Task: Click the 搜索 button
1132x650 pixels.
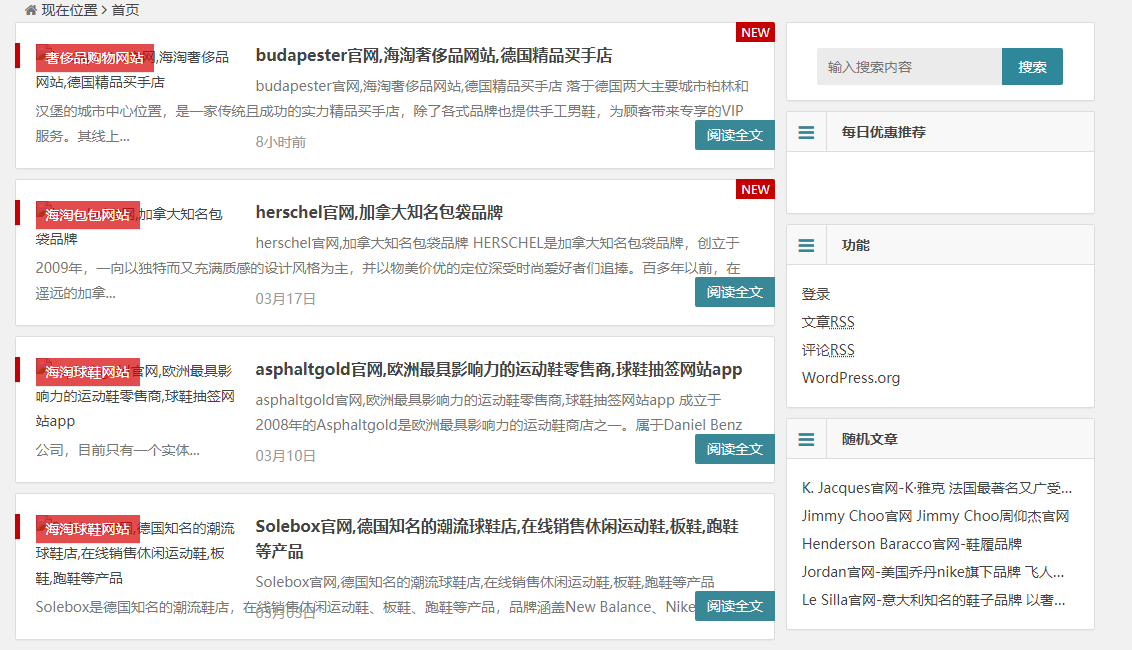Action: pyautogui.click(x=1032, y=66)
